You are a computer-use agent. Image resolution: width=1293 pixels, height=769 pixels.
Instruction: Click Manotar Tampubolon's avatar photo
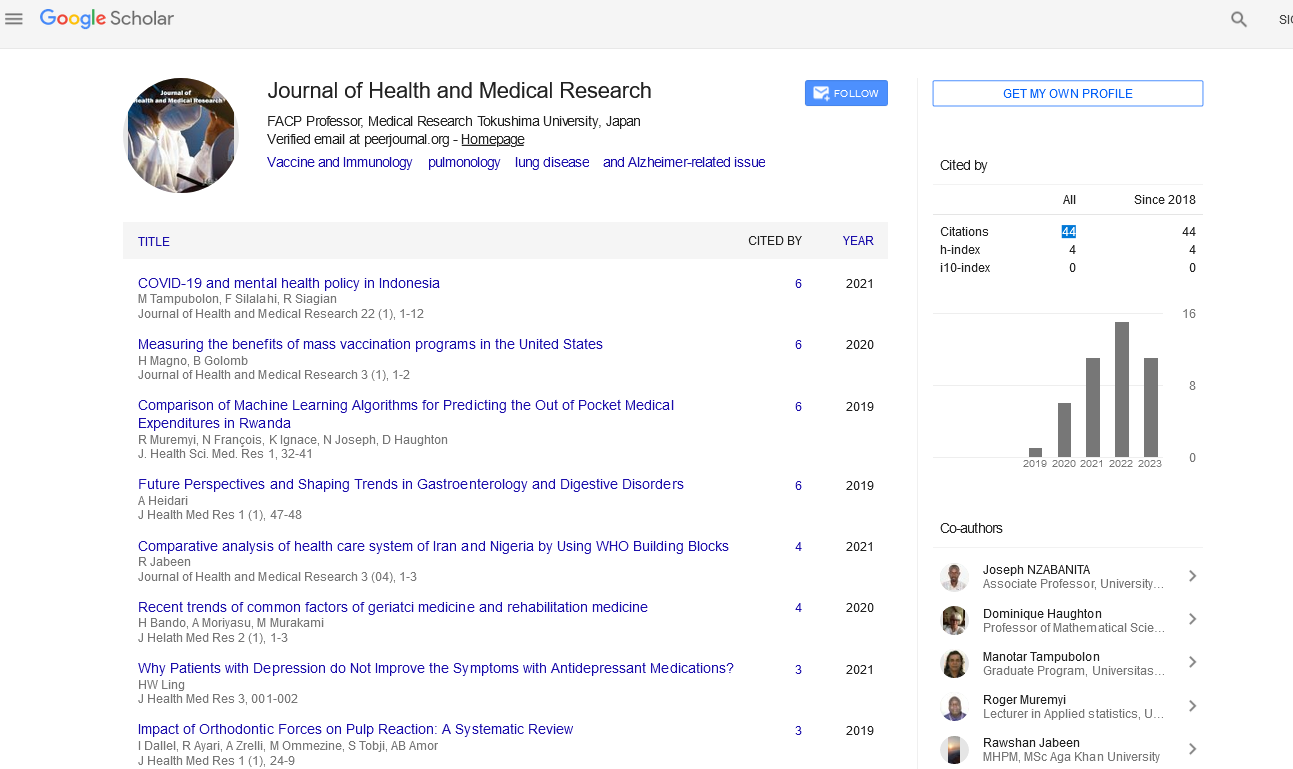955,664
